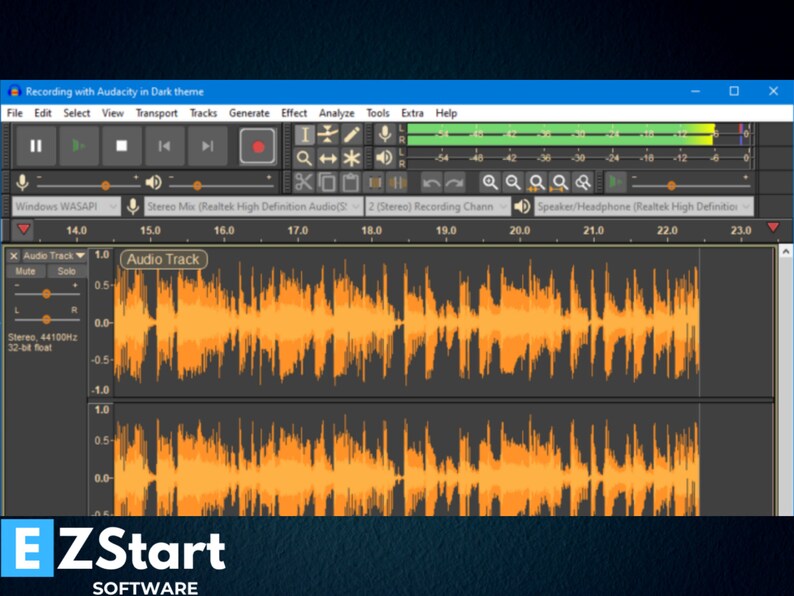Click the playback level meter bar
The image size is (794, 596).
(x=578, y=158)
